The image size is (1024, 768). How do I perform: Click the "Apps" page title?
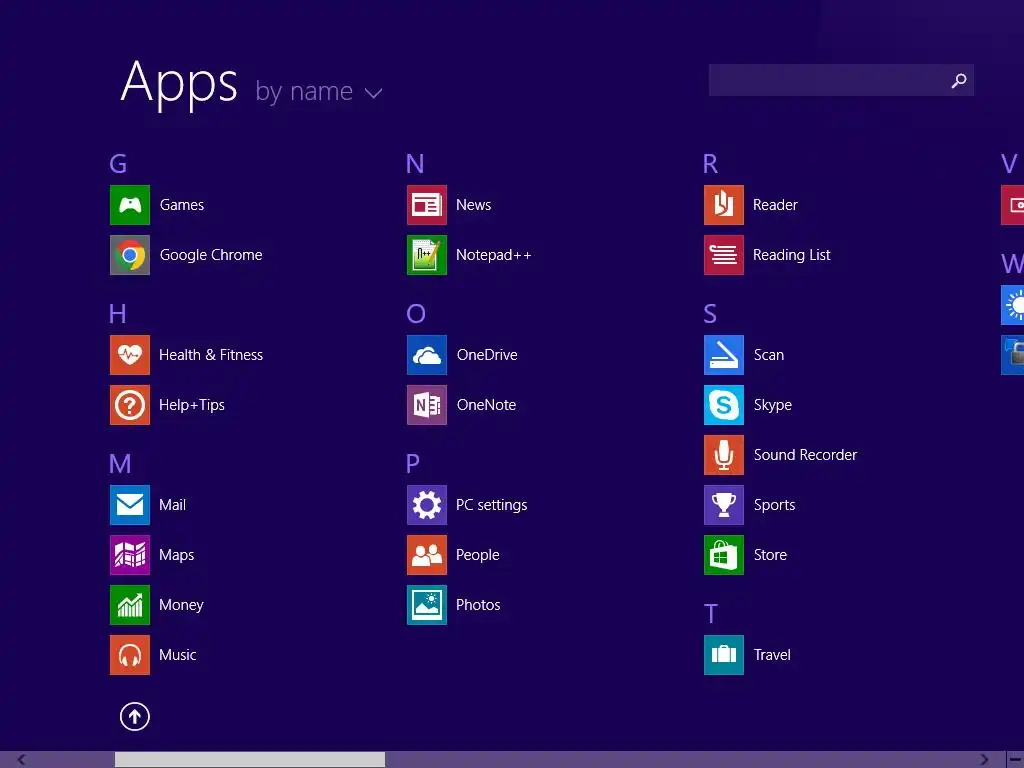(x=179, y=84)
